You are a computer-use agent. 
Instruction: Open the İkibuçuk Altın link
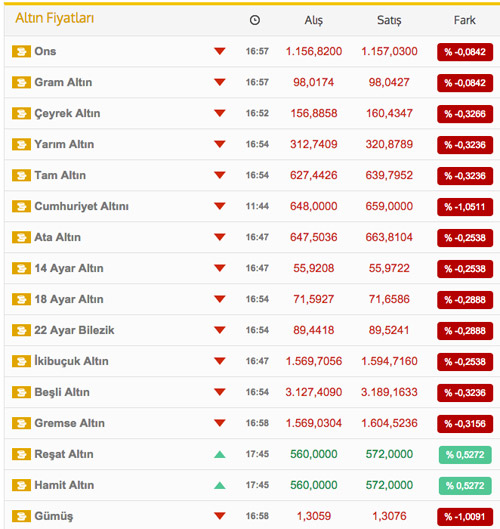pos(72,361)
